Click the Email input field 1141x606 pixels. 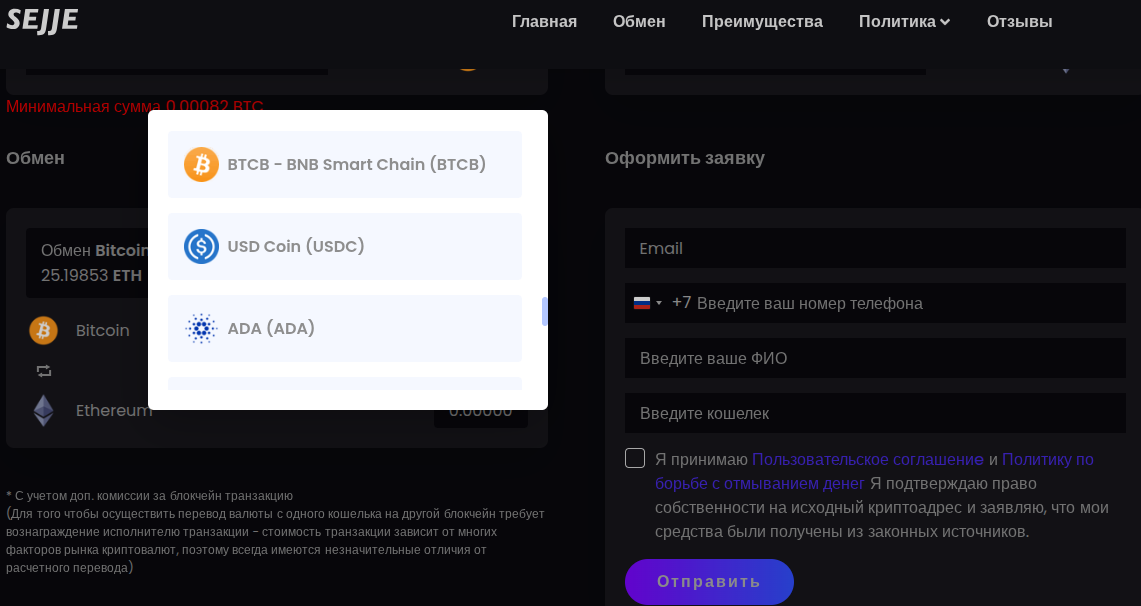(875, 248)
